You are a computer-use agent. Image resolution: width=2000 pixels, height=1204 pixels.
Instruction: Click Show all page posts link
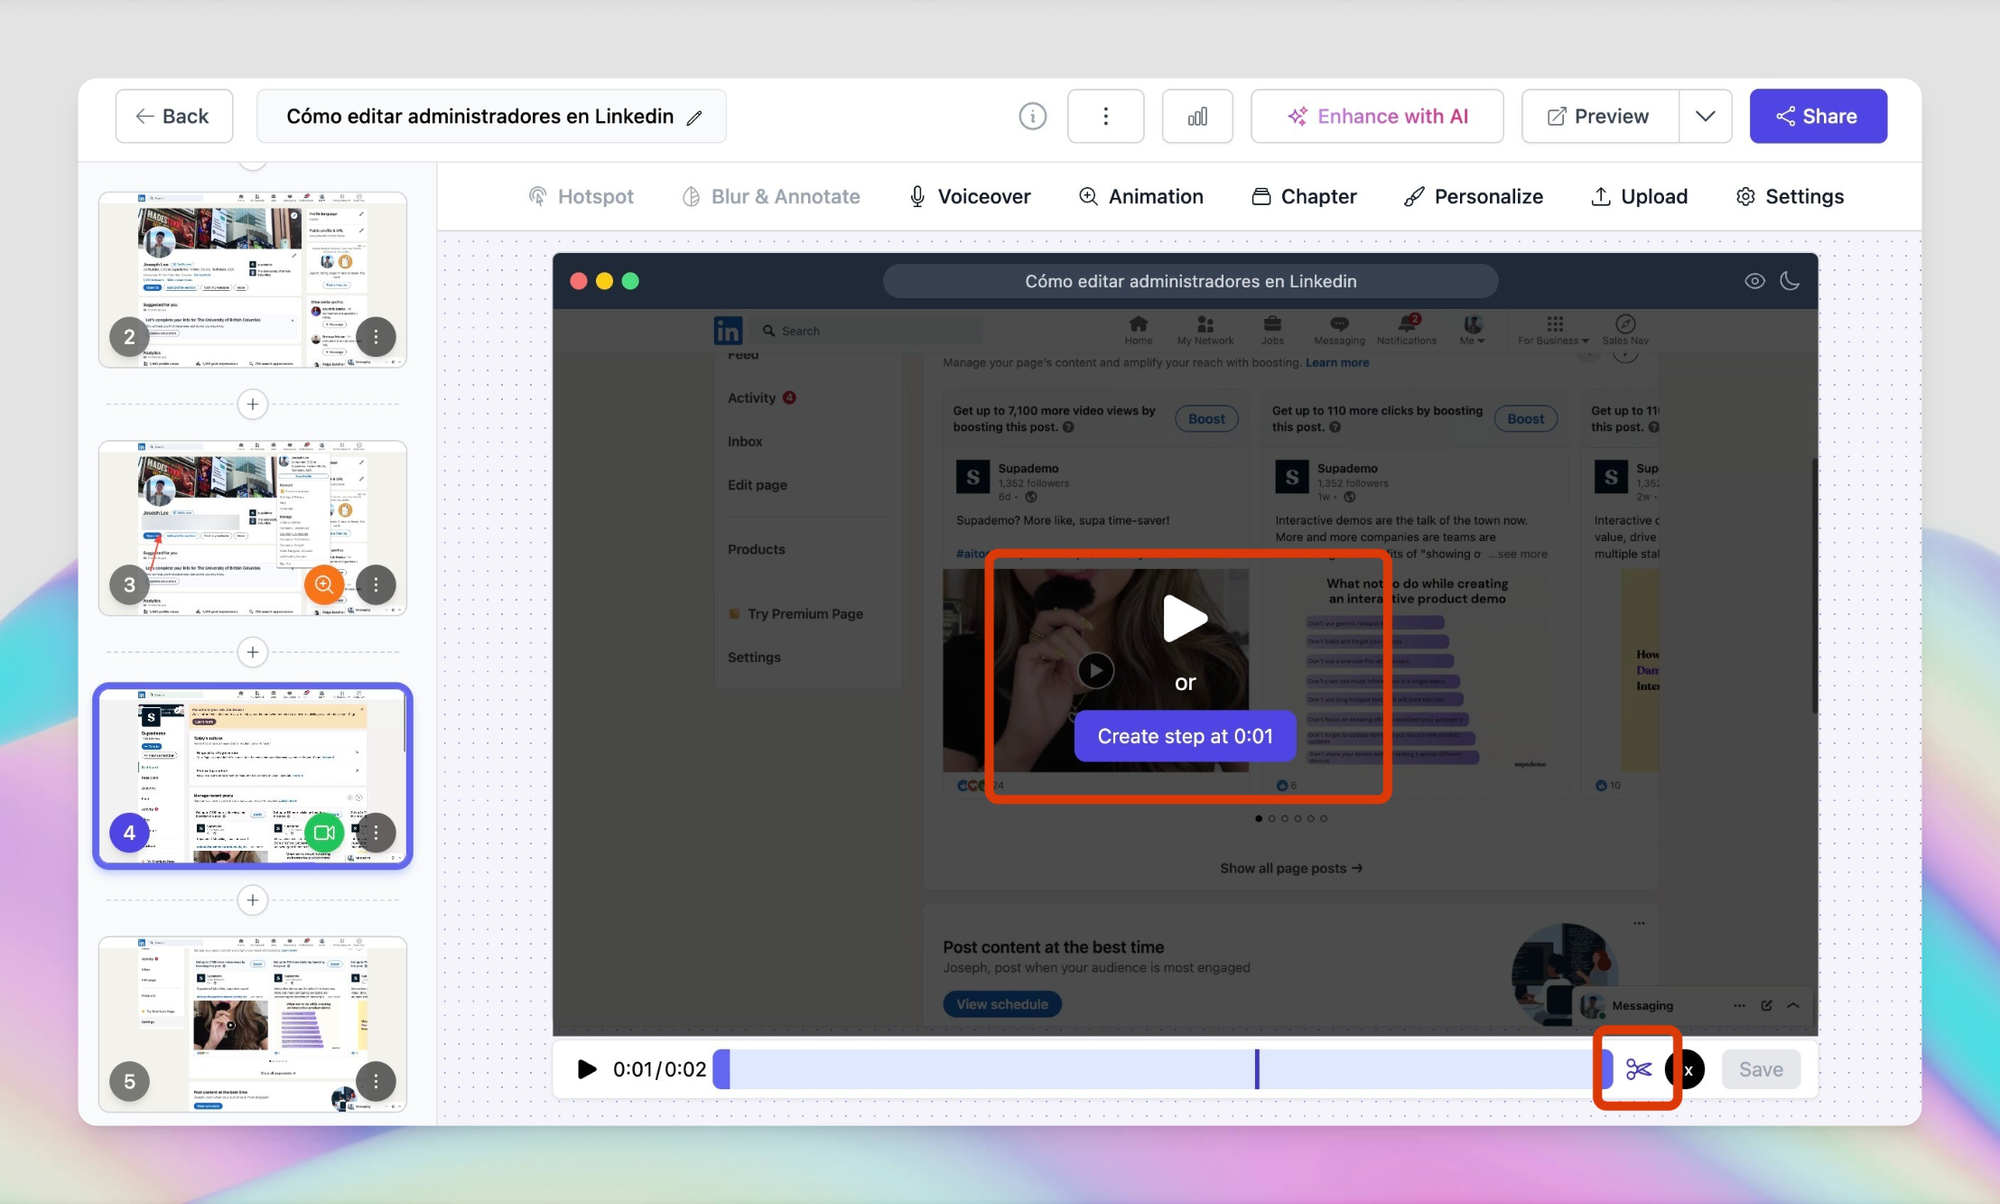click(x=1291, y=868)
